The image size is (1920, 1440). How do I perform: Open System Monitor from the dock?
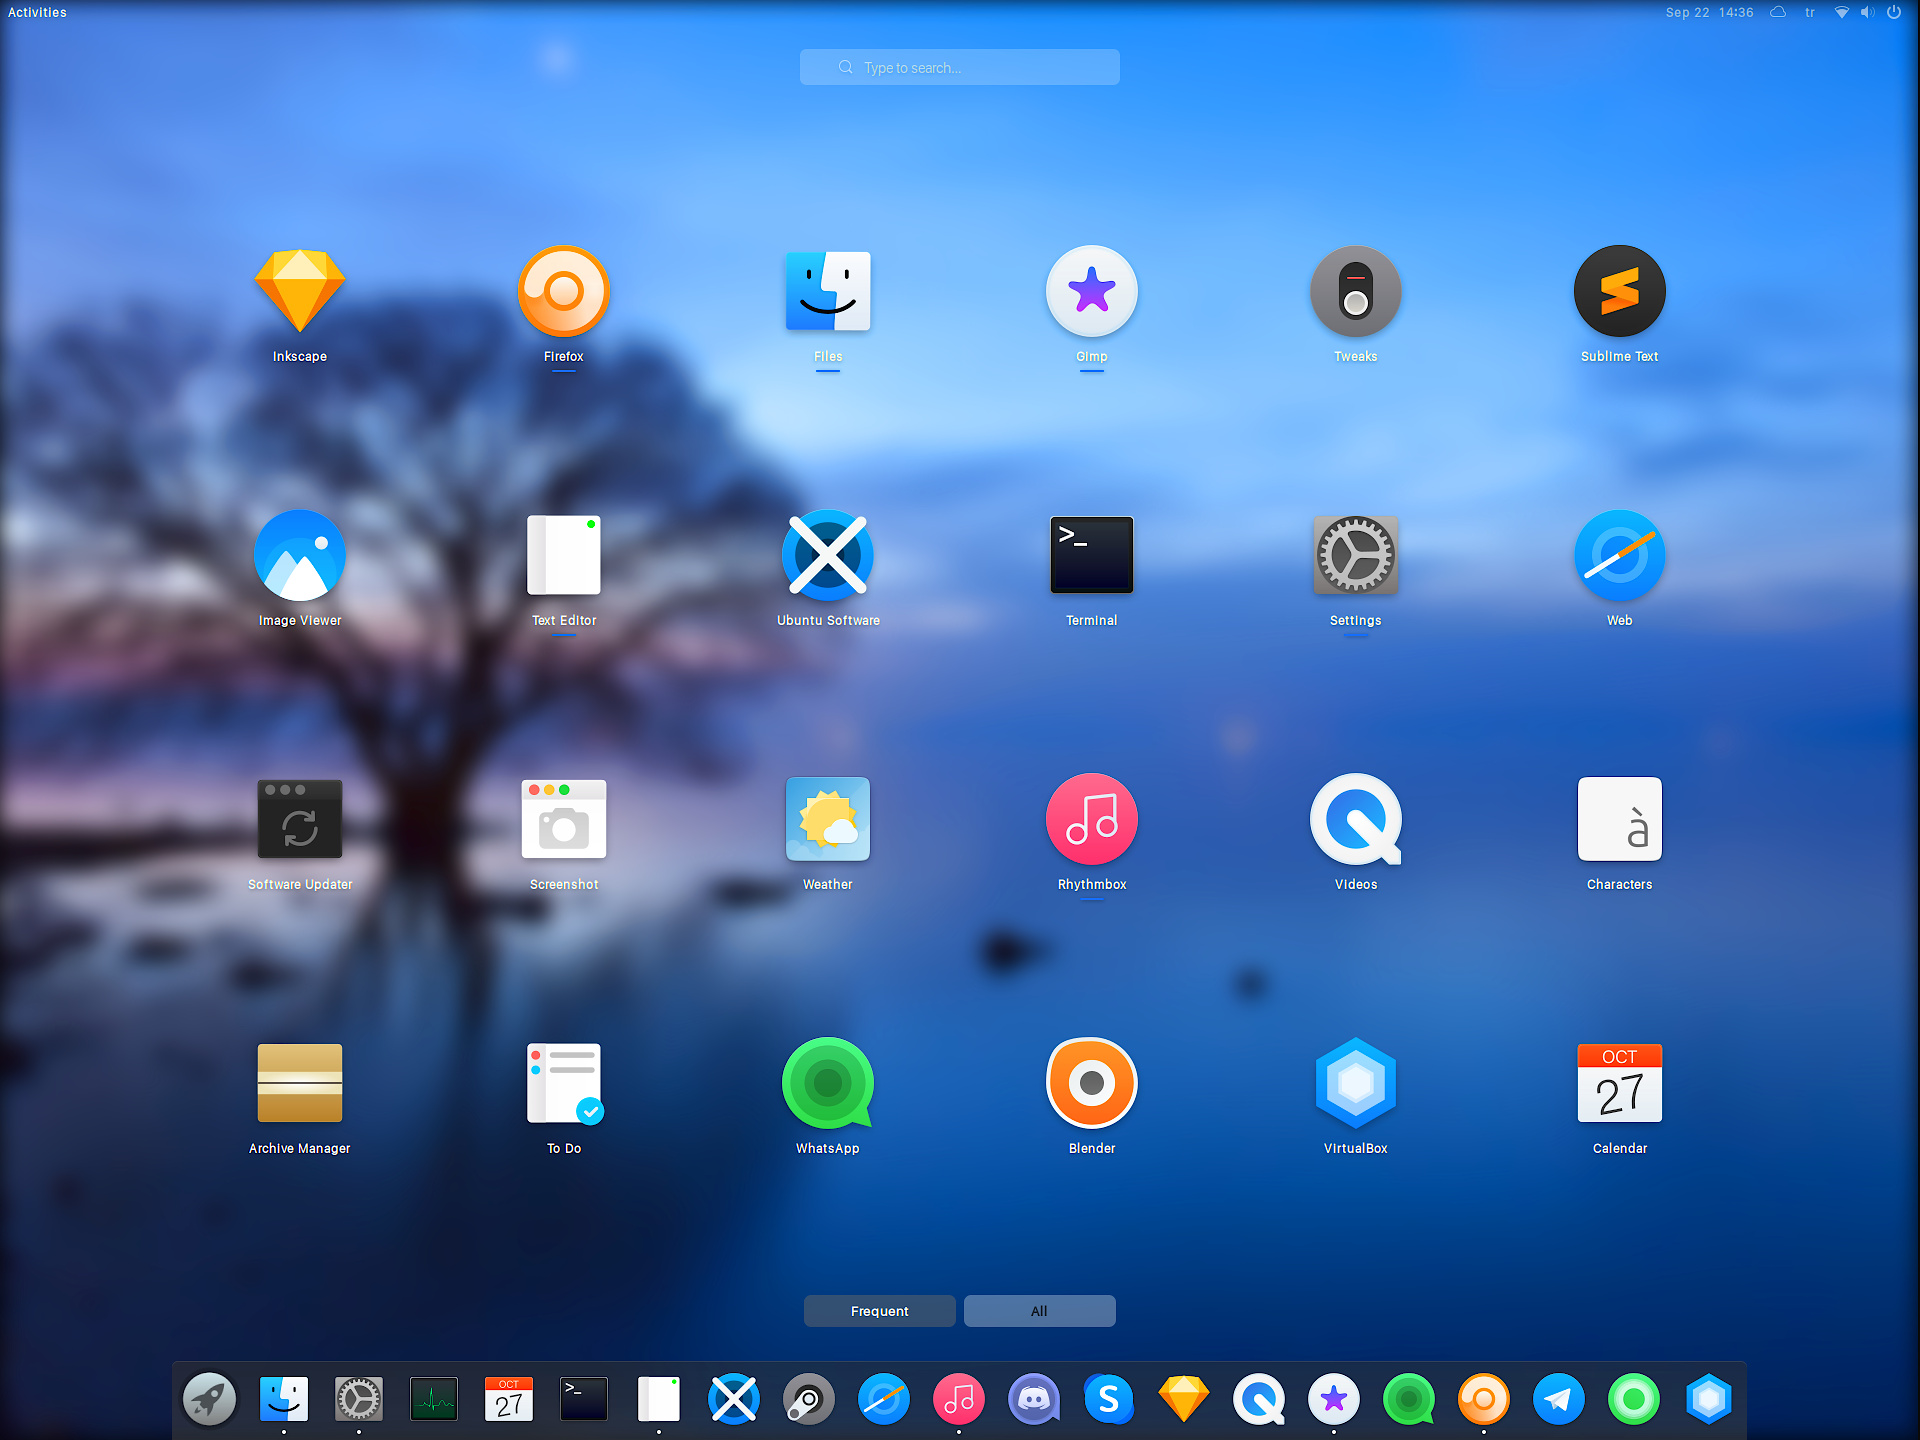pos(434,1399)
